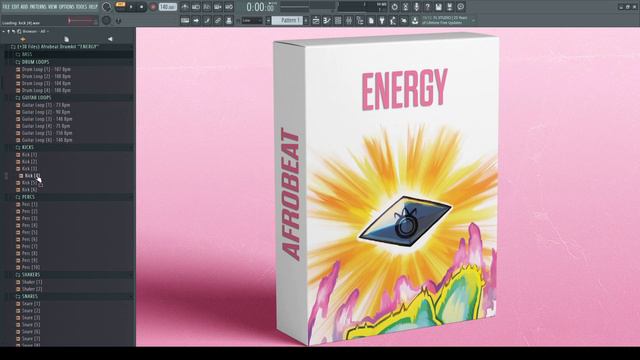Collapse the KICKS folder
This screenshot has height=360, width=640.
[28, 147]
